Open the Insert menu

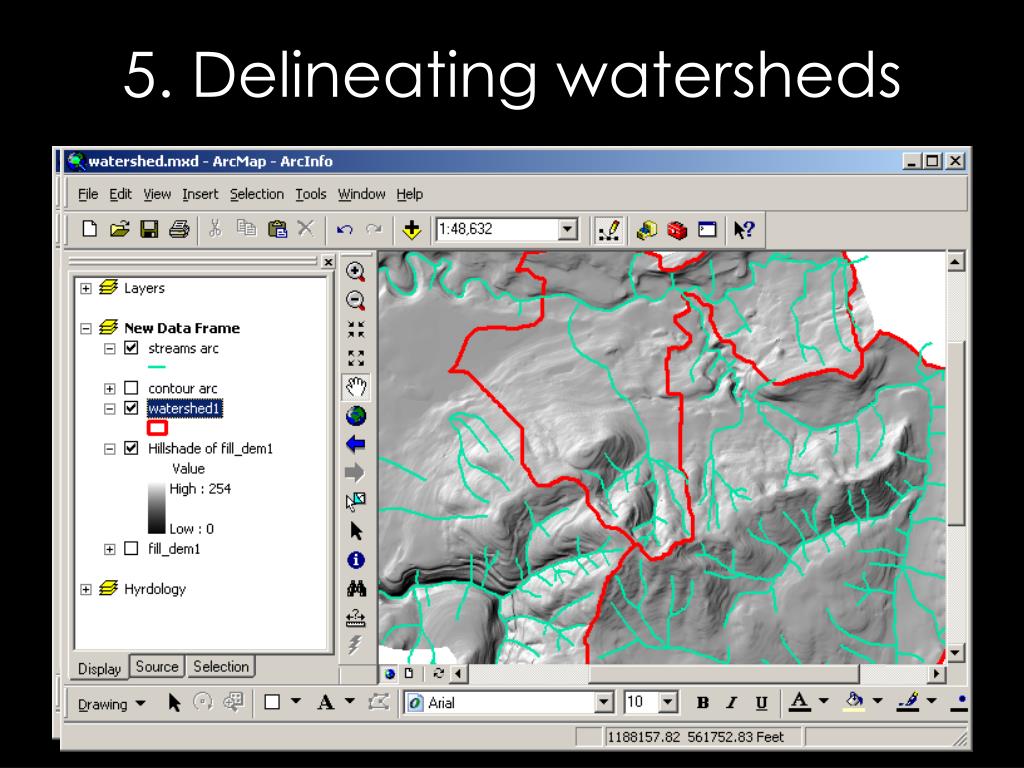[200, 194]
